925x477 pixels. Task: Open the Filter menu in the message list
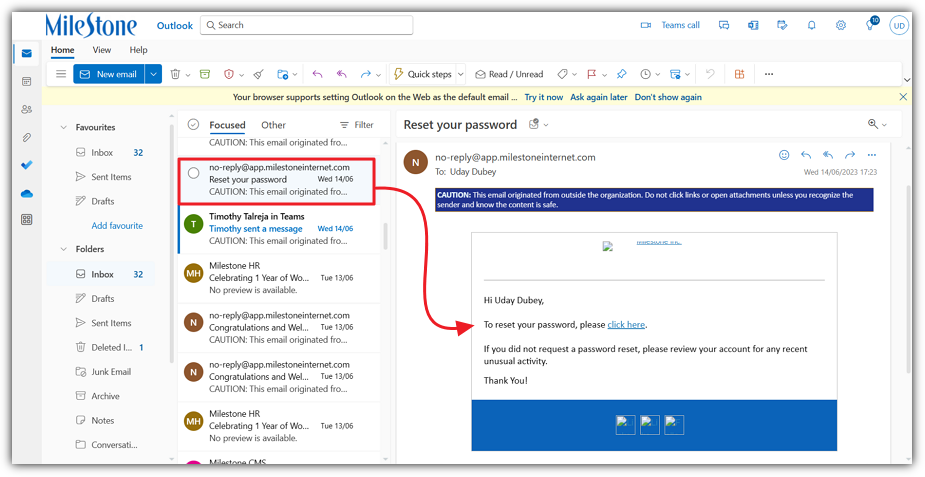357,125
